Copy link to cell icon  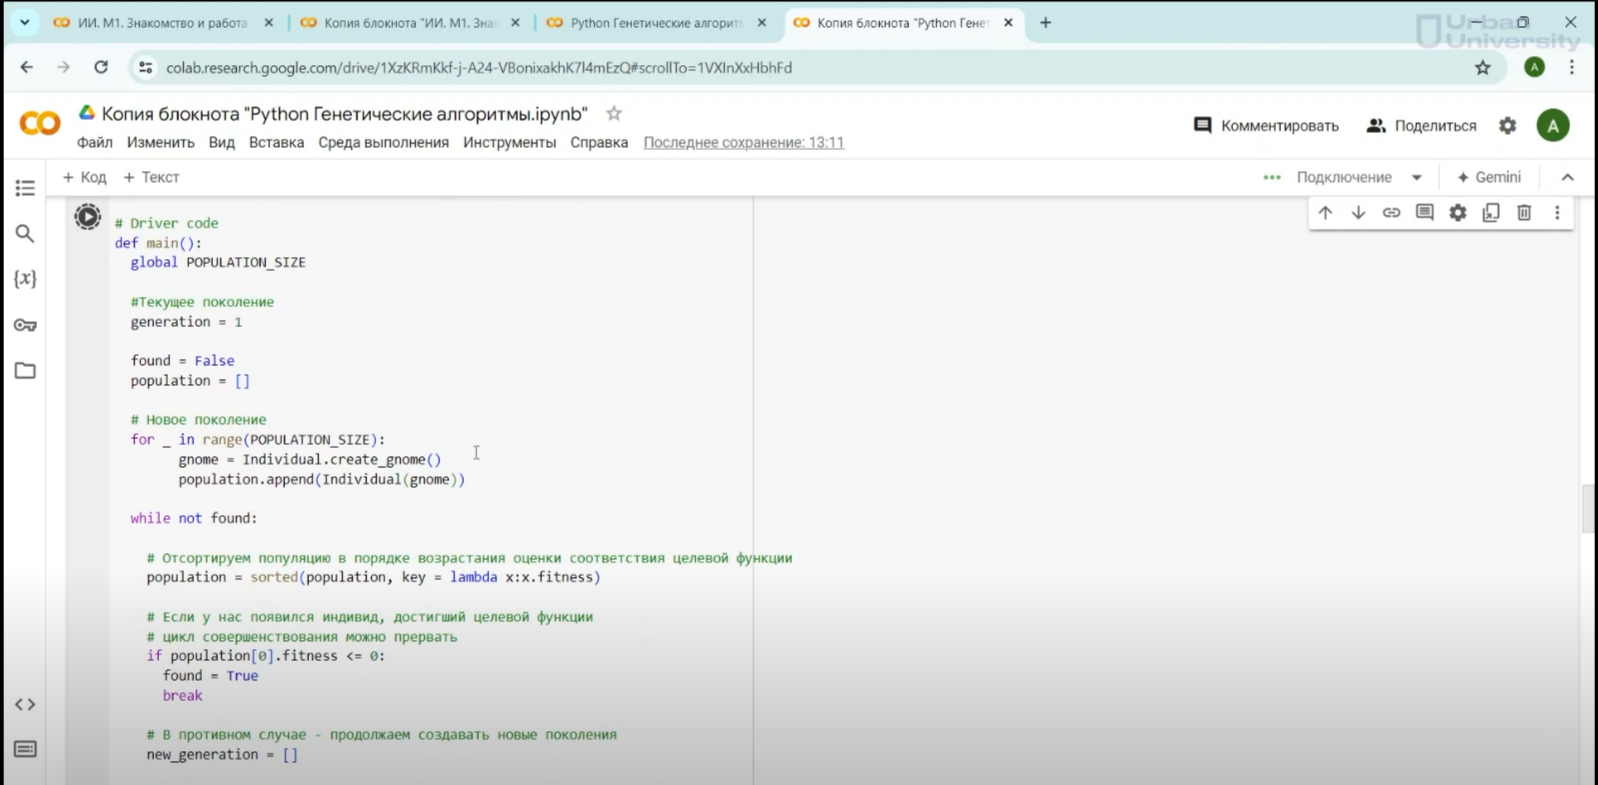tap(1391, 213)
